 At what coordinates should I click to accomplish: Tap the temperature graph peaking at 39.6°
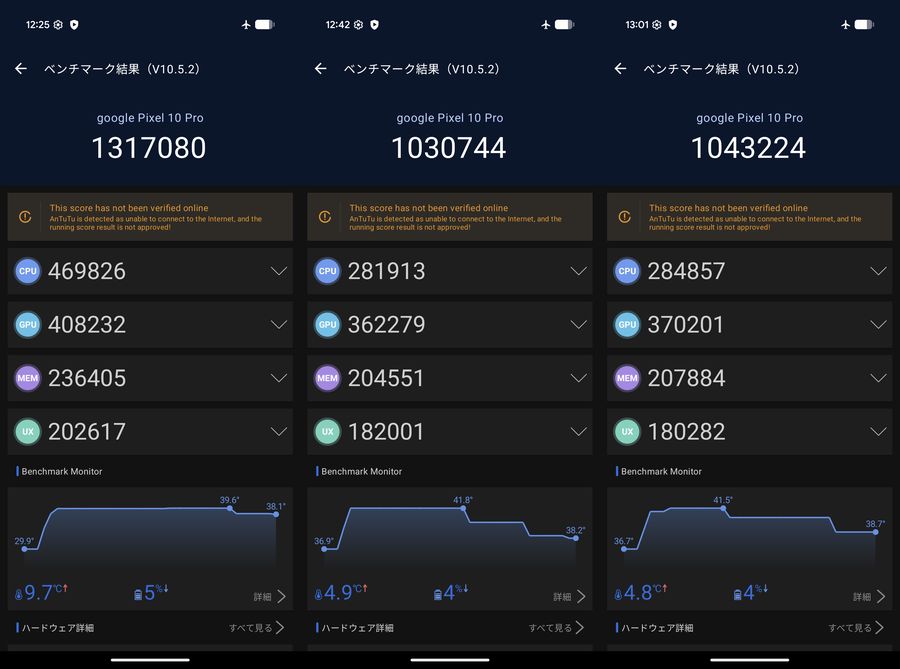[150, 531]
